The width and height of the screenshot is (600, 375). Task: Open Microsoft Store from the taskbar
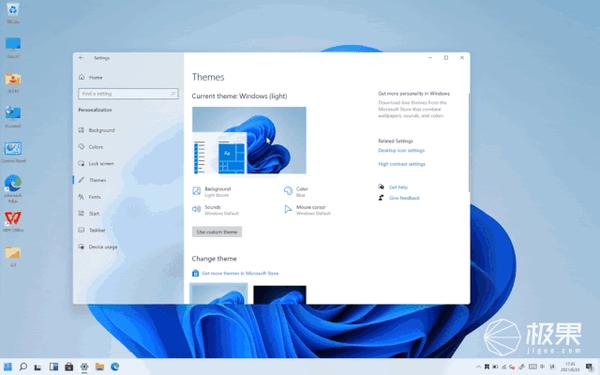click(69, 367)
